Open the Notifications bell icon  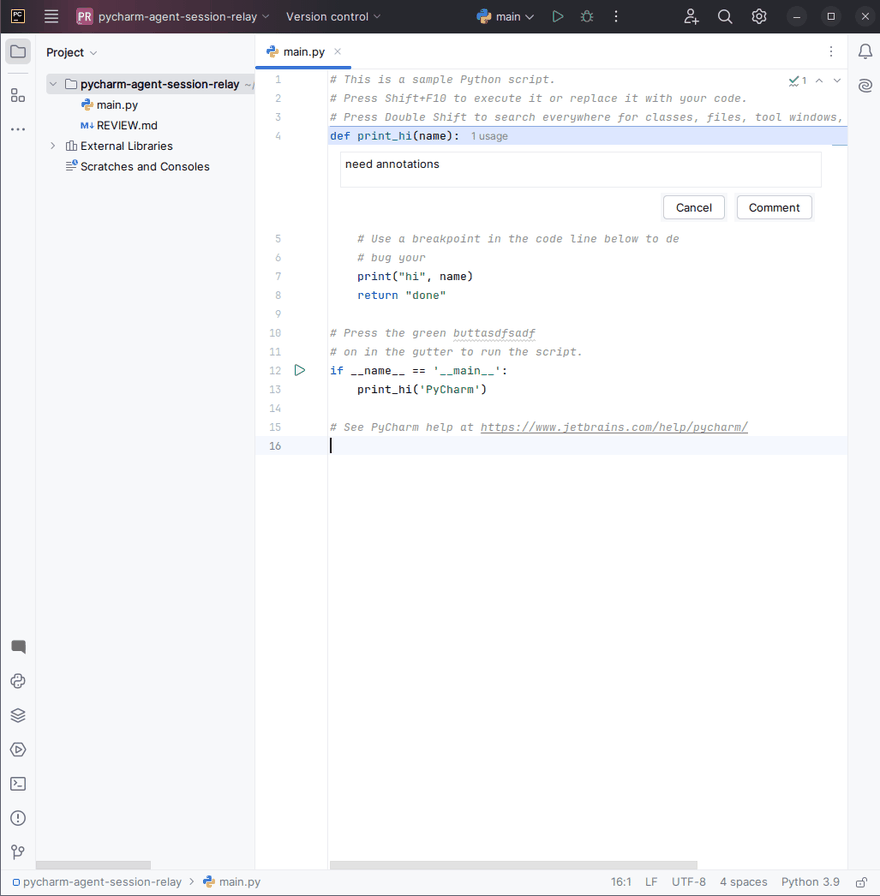pos(865,52)
